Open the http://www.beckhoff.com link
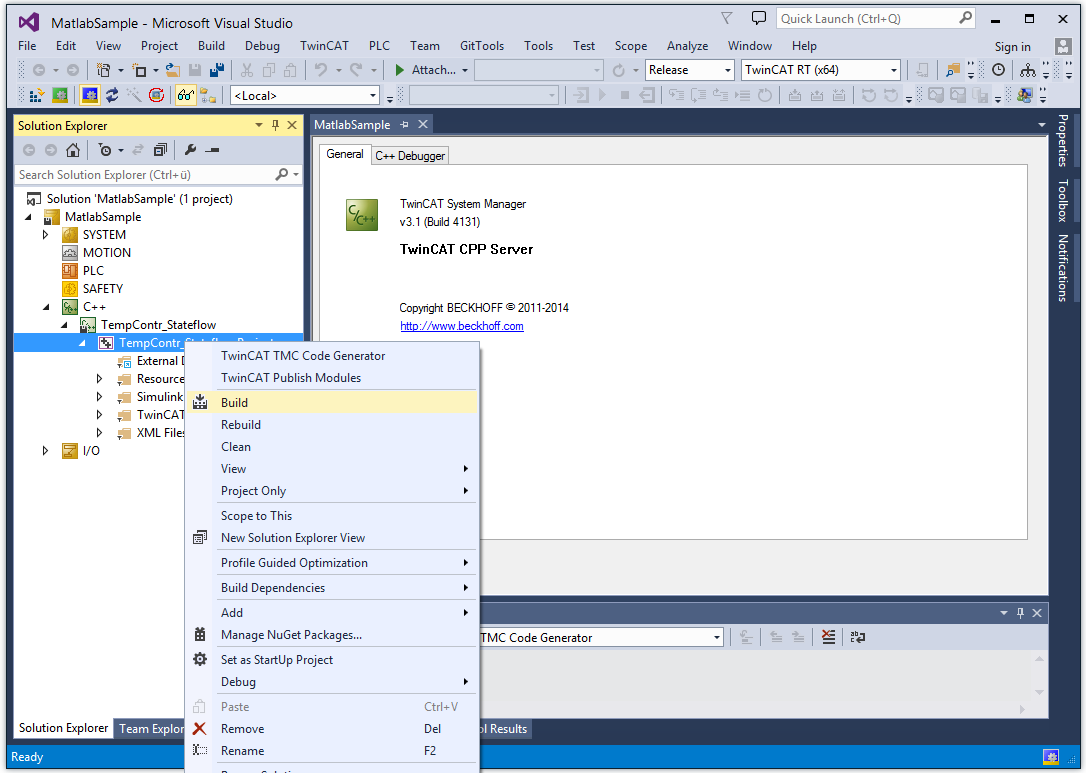 (x=462, y=326)
